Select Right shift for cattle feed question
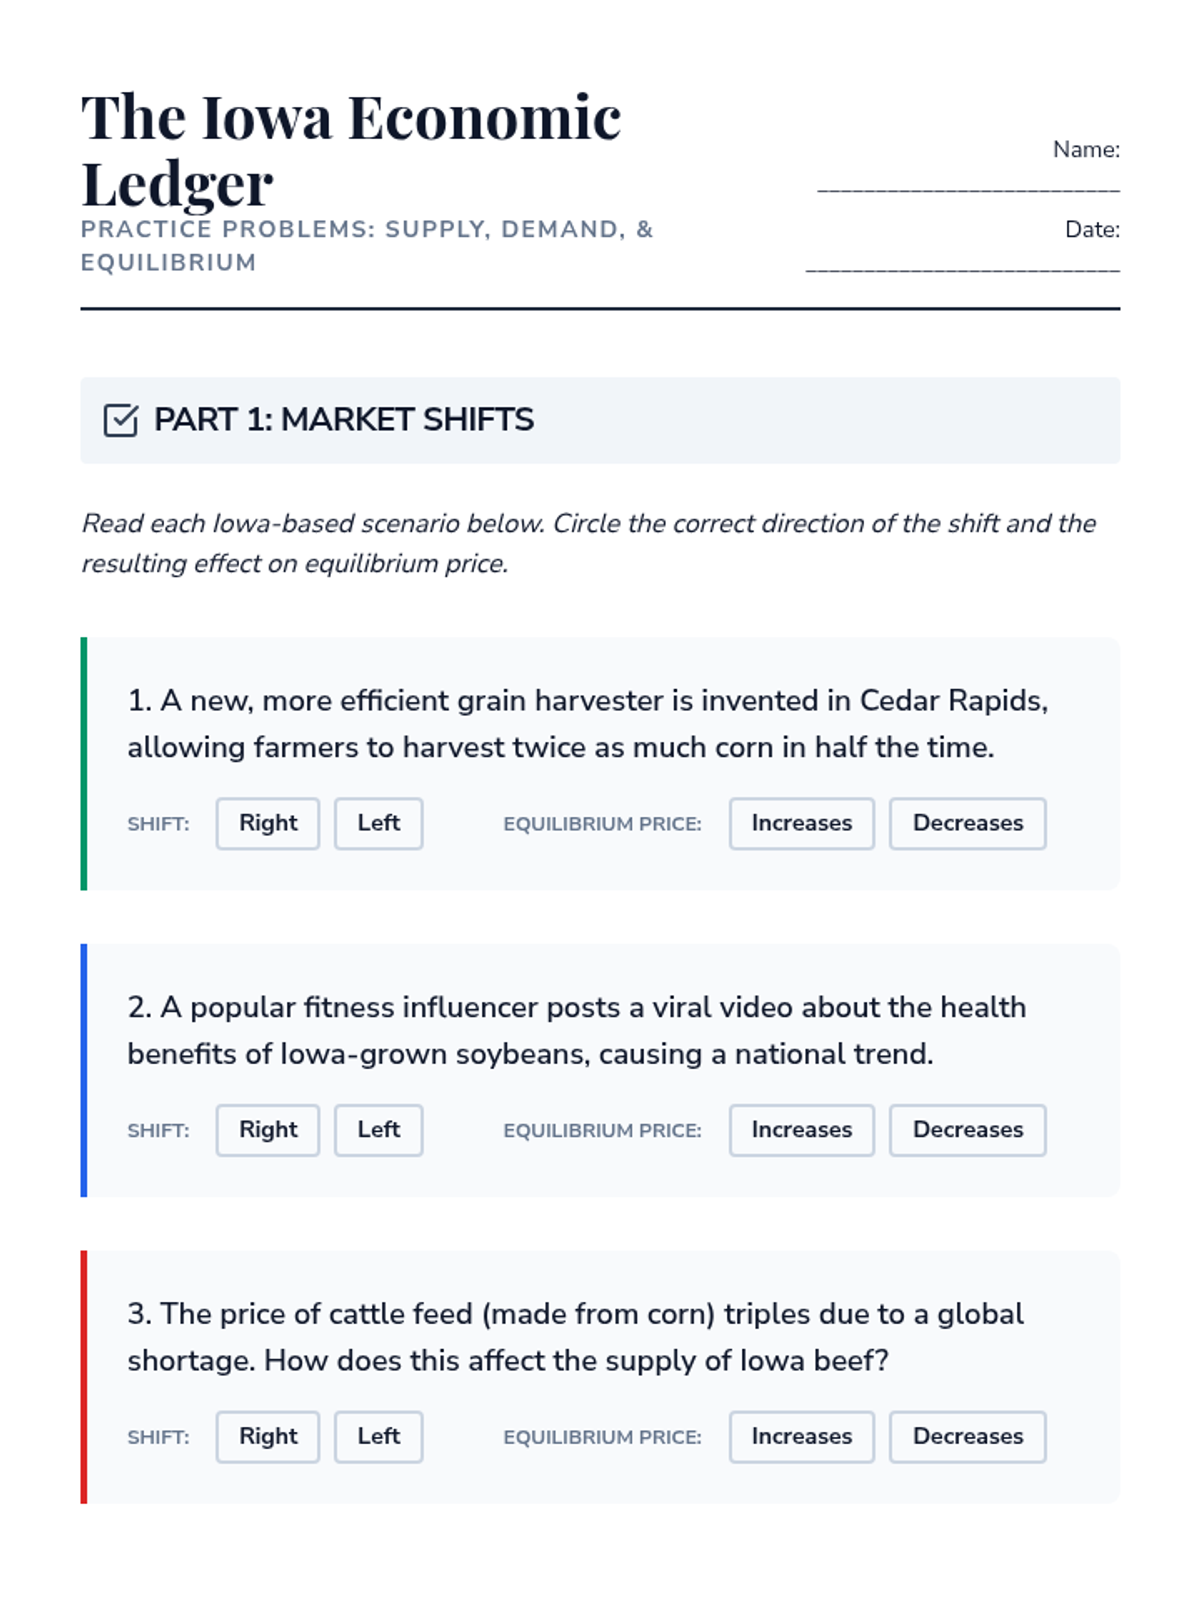 coord(268,1437)
